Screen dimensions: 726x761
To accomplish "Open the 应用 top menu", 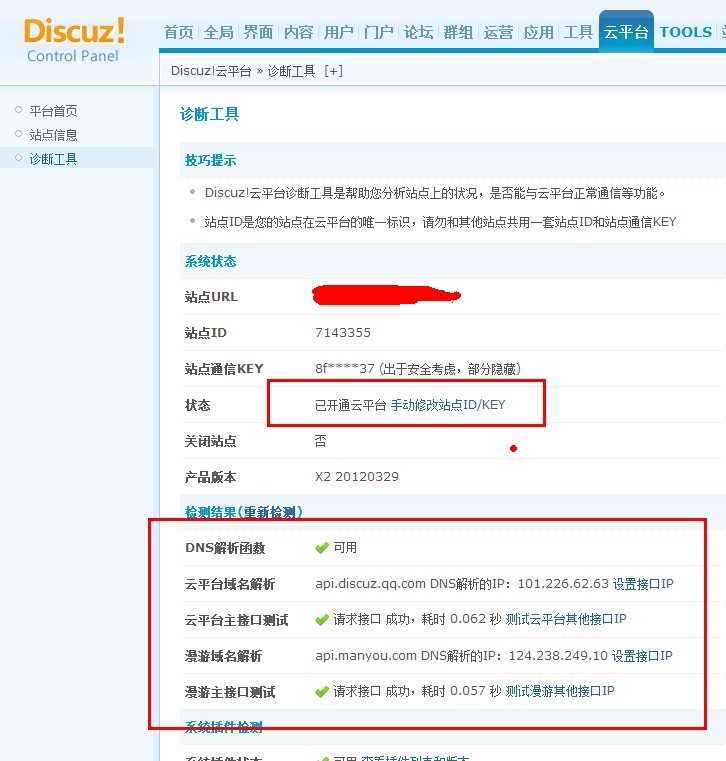I will [x=538, y=32].
